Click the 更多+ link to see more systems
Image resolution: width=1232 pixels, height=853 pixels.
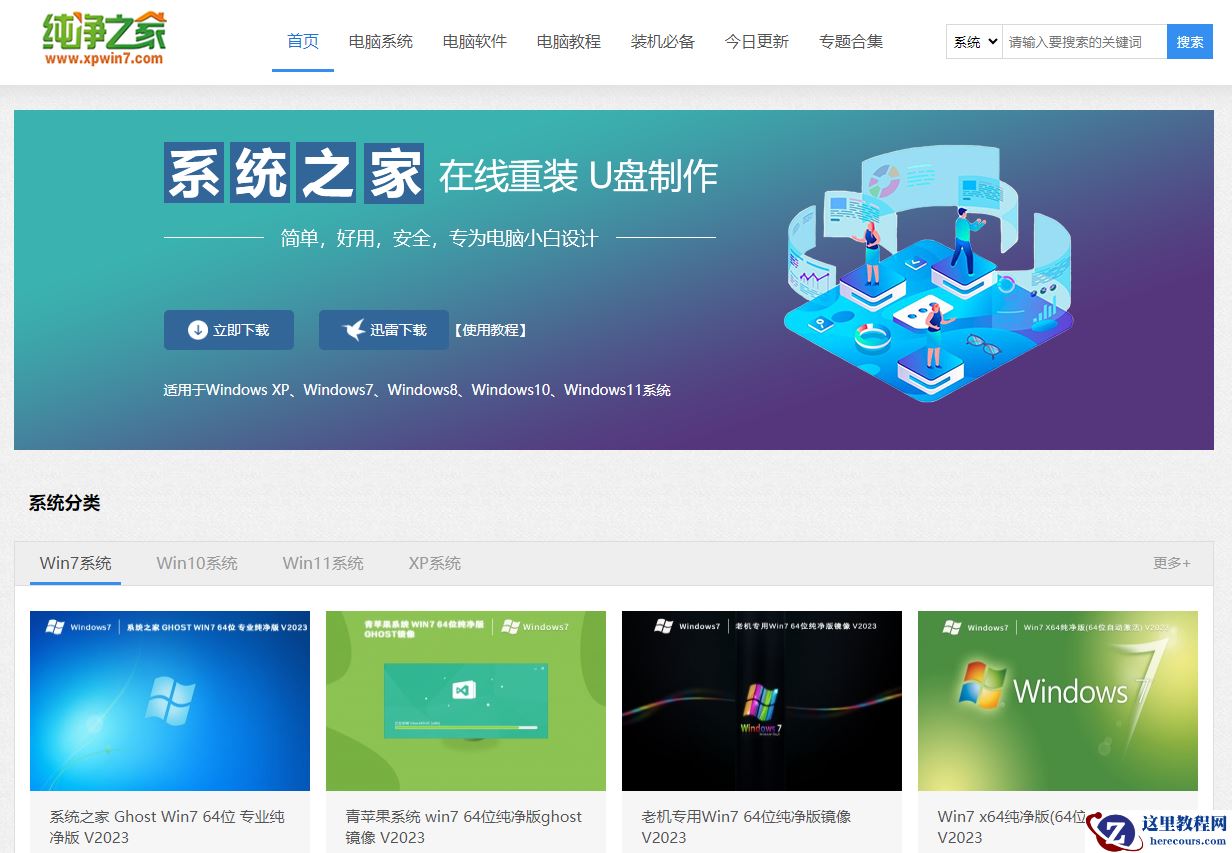(1170, 563)
